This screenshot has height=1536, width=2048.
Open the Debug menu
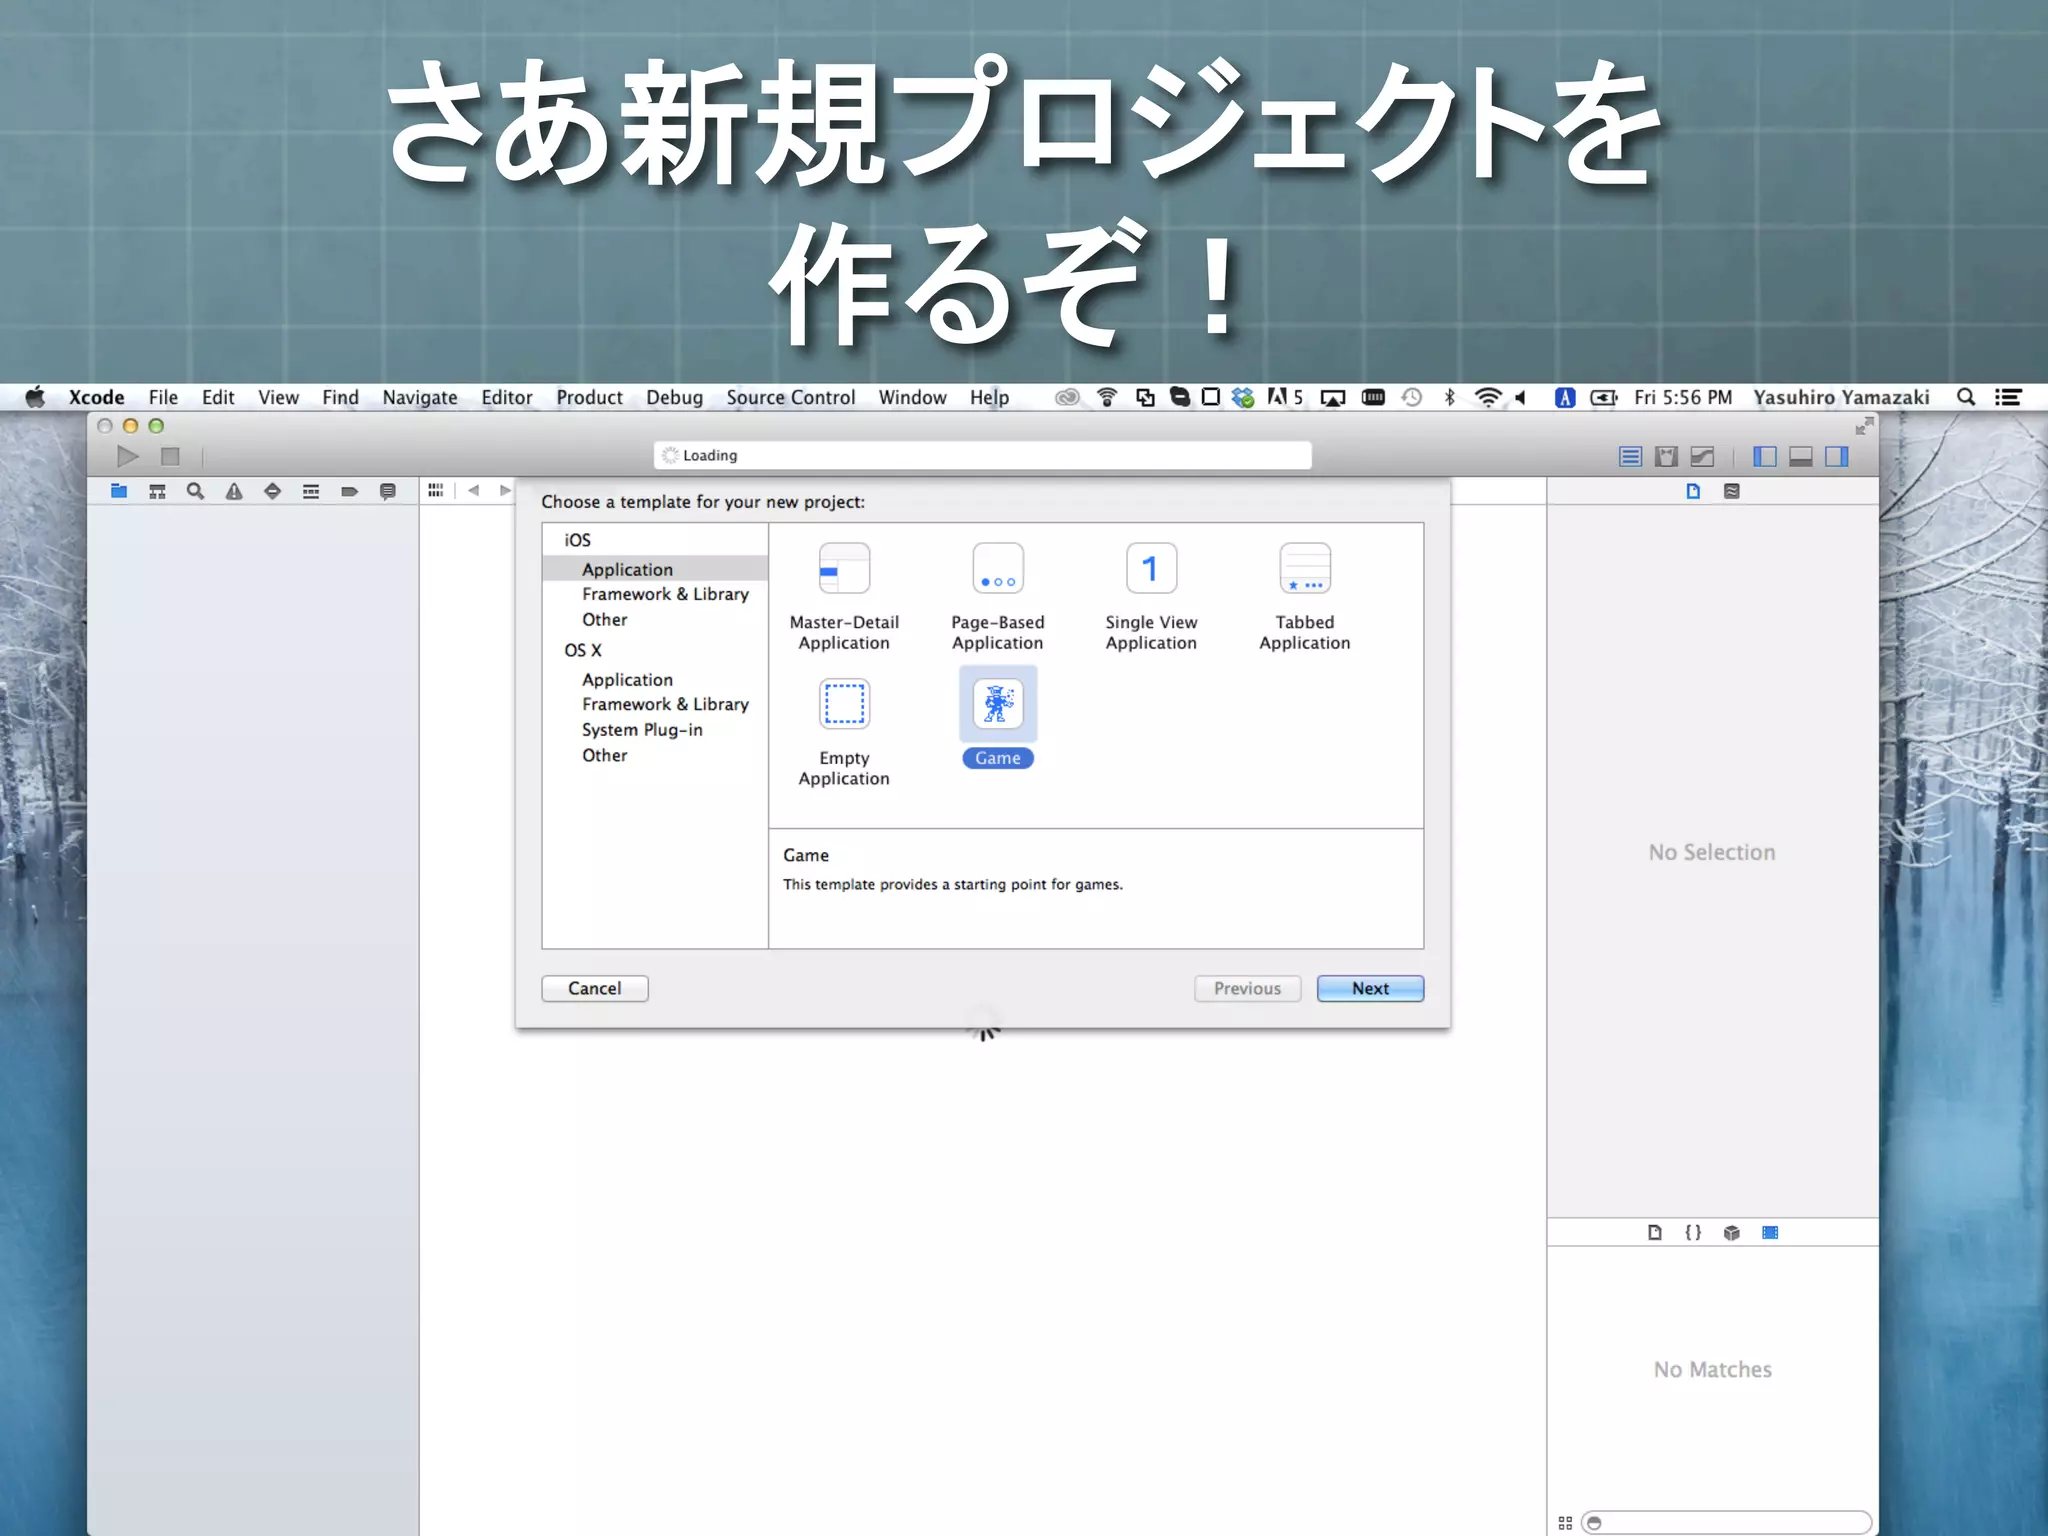point(675,397)
